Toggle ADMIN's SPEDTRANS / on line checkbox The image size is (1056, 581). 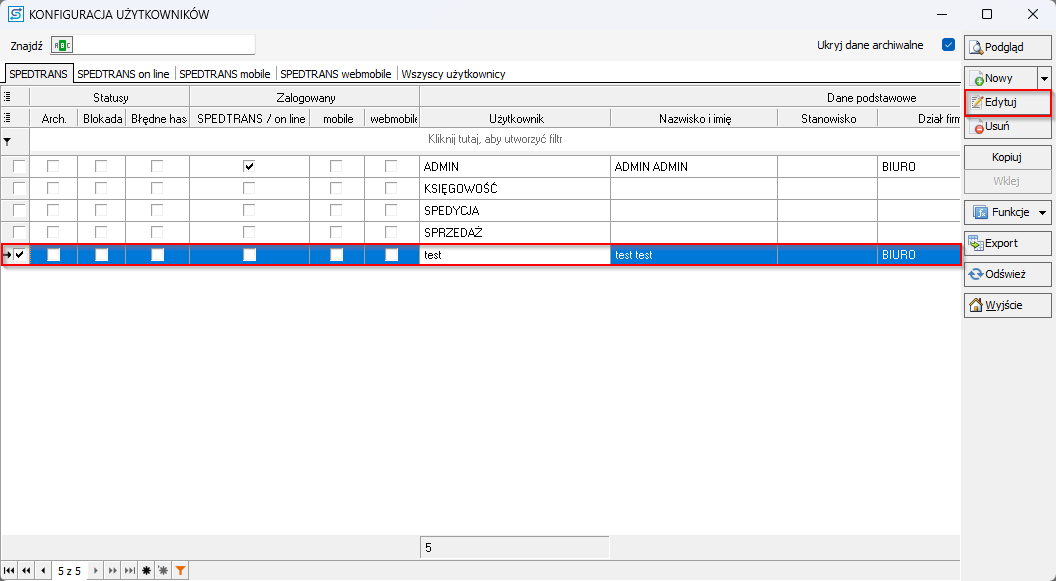pyautogui.click(x=249, y=167)
